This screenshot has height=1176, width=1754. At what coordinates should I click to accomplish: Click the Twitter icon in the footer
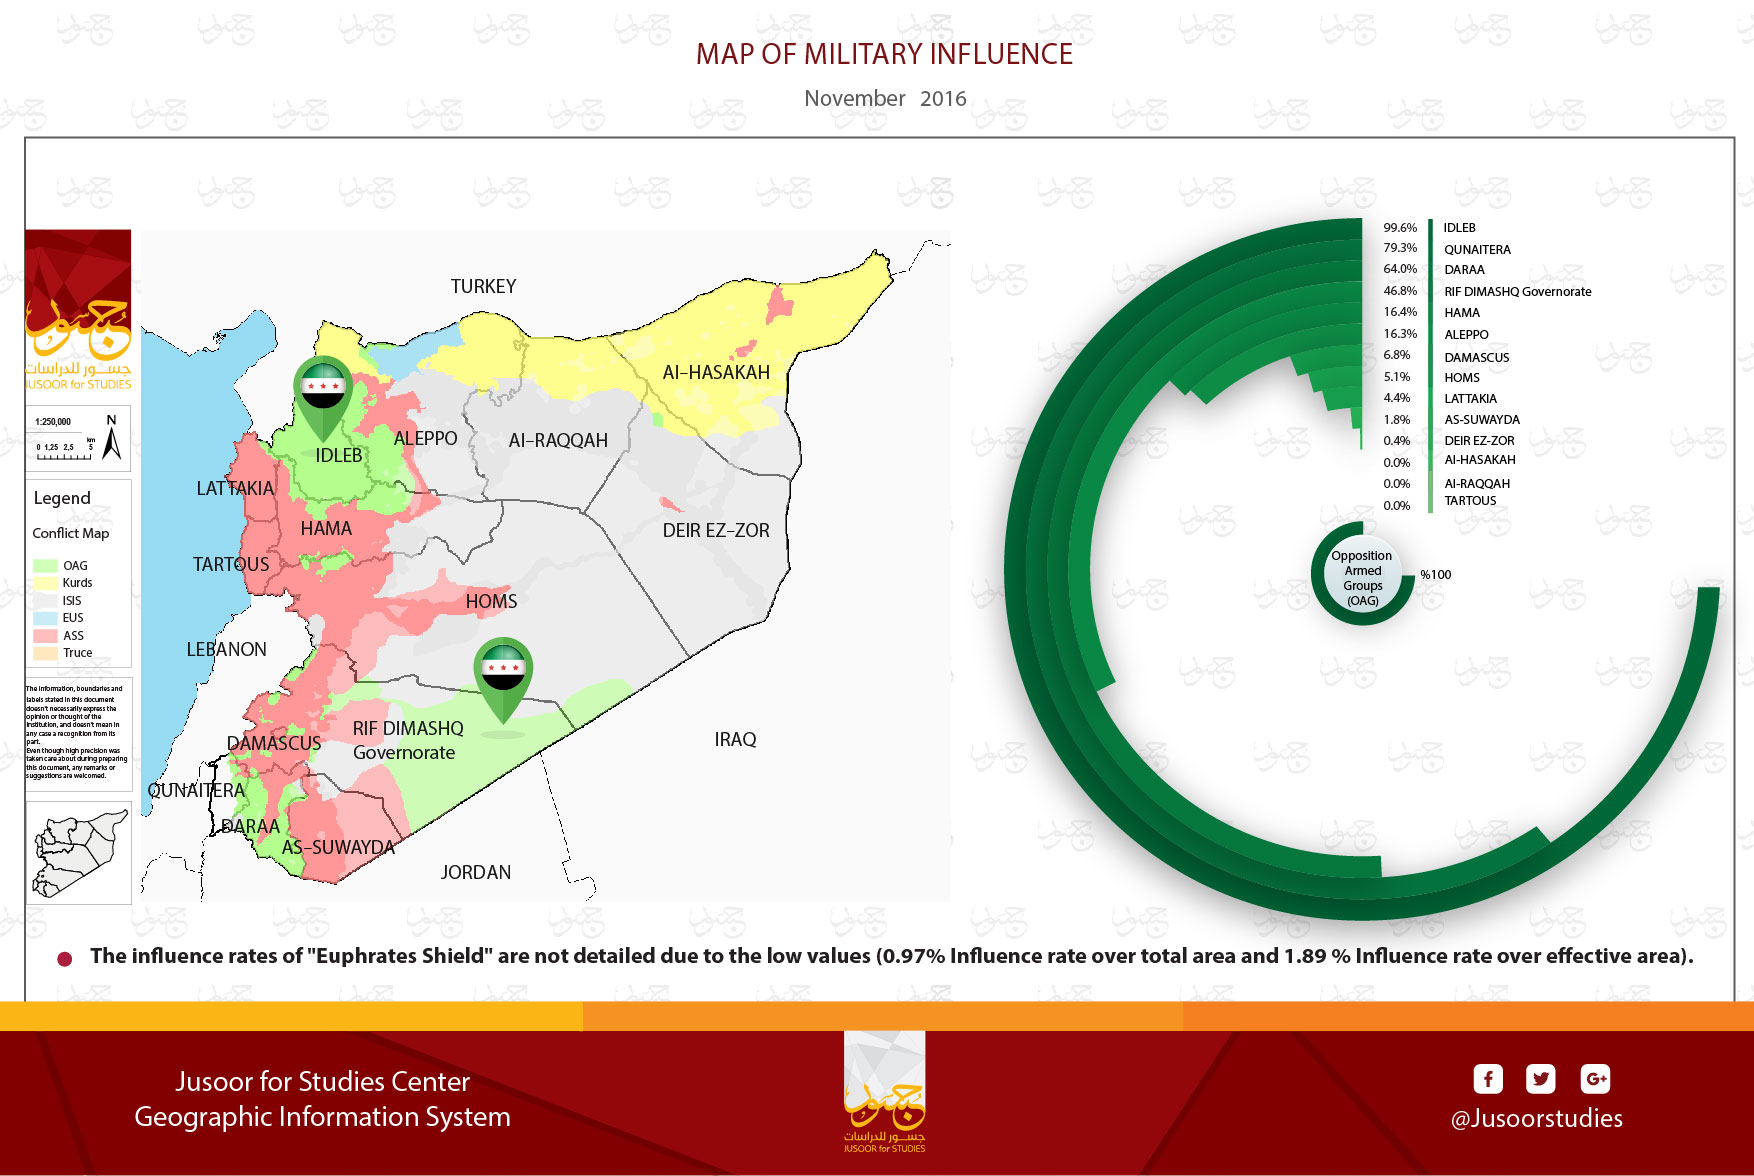point(1540,1079)
